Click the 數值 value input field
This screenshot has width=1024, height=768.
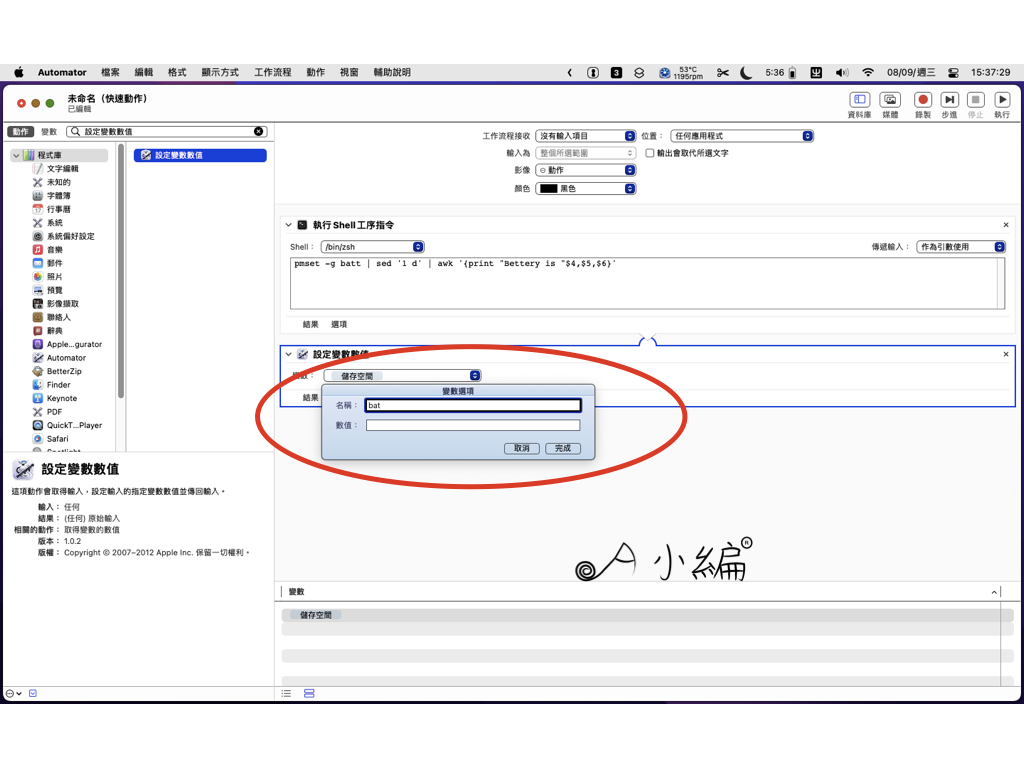pyautogui.click(x=473, y=425)
